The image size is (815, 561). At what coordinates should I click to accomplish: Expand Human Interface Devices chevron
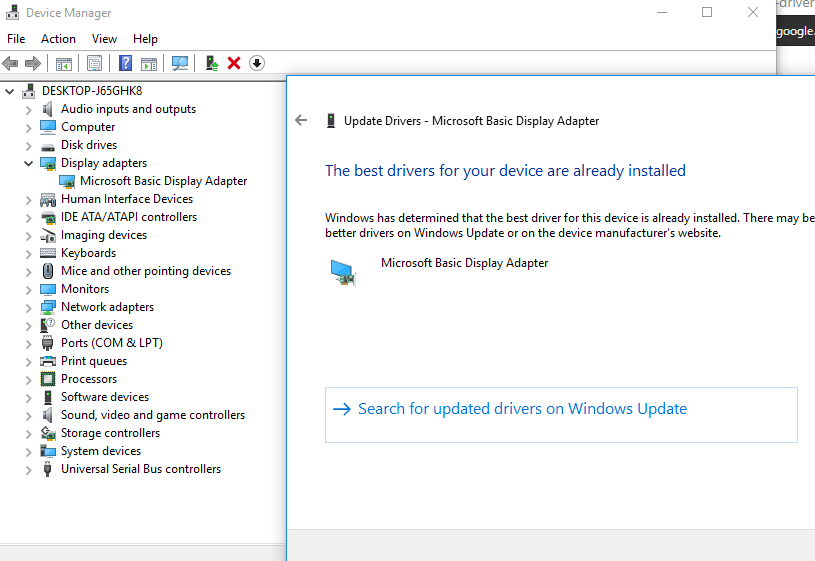[x=29, y=200]
